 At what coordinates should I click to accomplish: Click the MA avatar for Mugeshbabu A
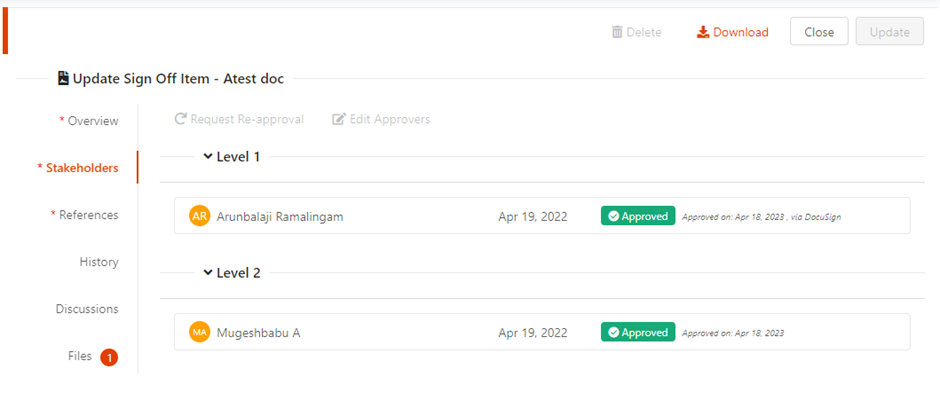[200, 332]
